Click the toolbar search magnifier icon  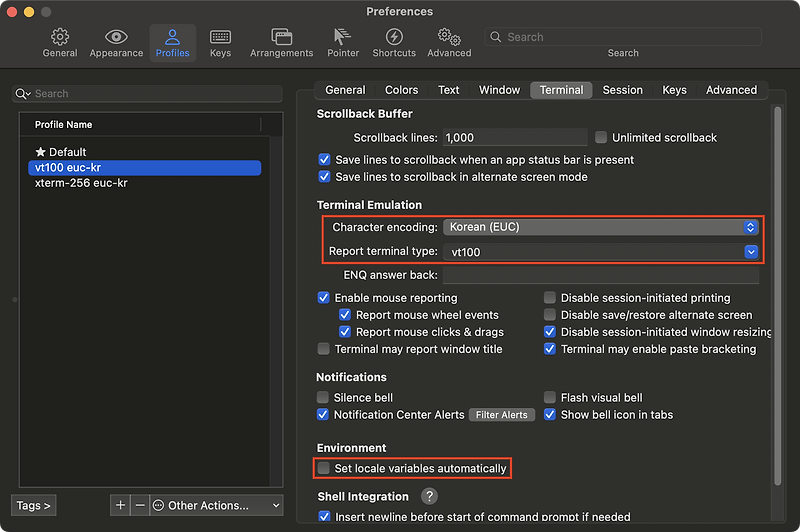(495, 37)
